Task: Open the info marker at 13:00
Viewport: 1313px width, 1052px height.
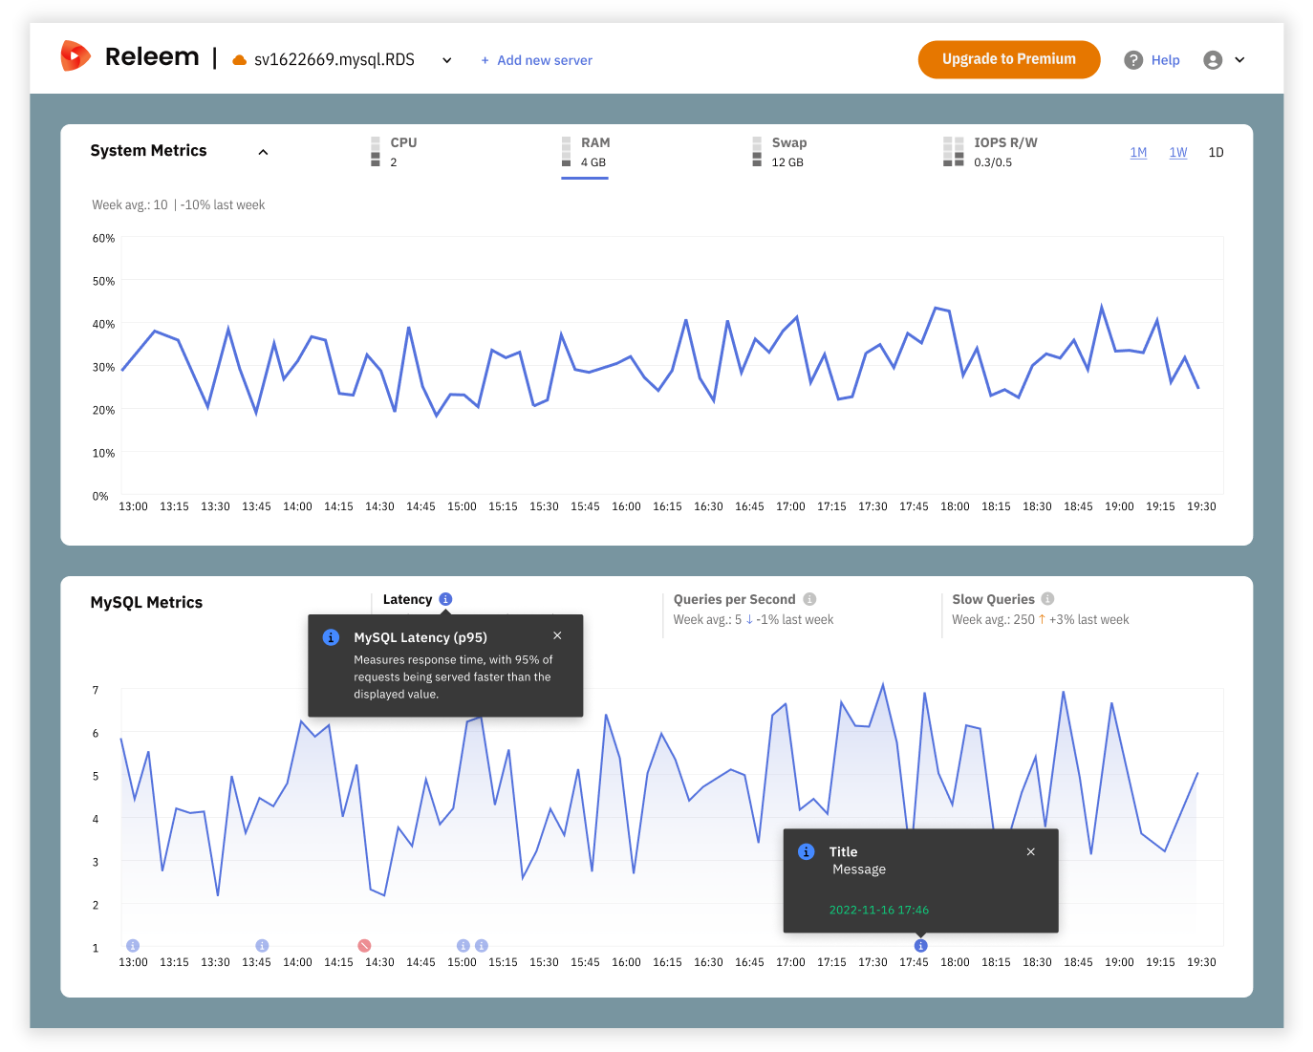Action: click(x=133, y=944)
